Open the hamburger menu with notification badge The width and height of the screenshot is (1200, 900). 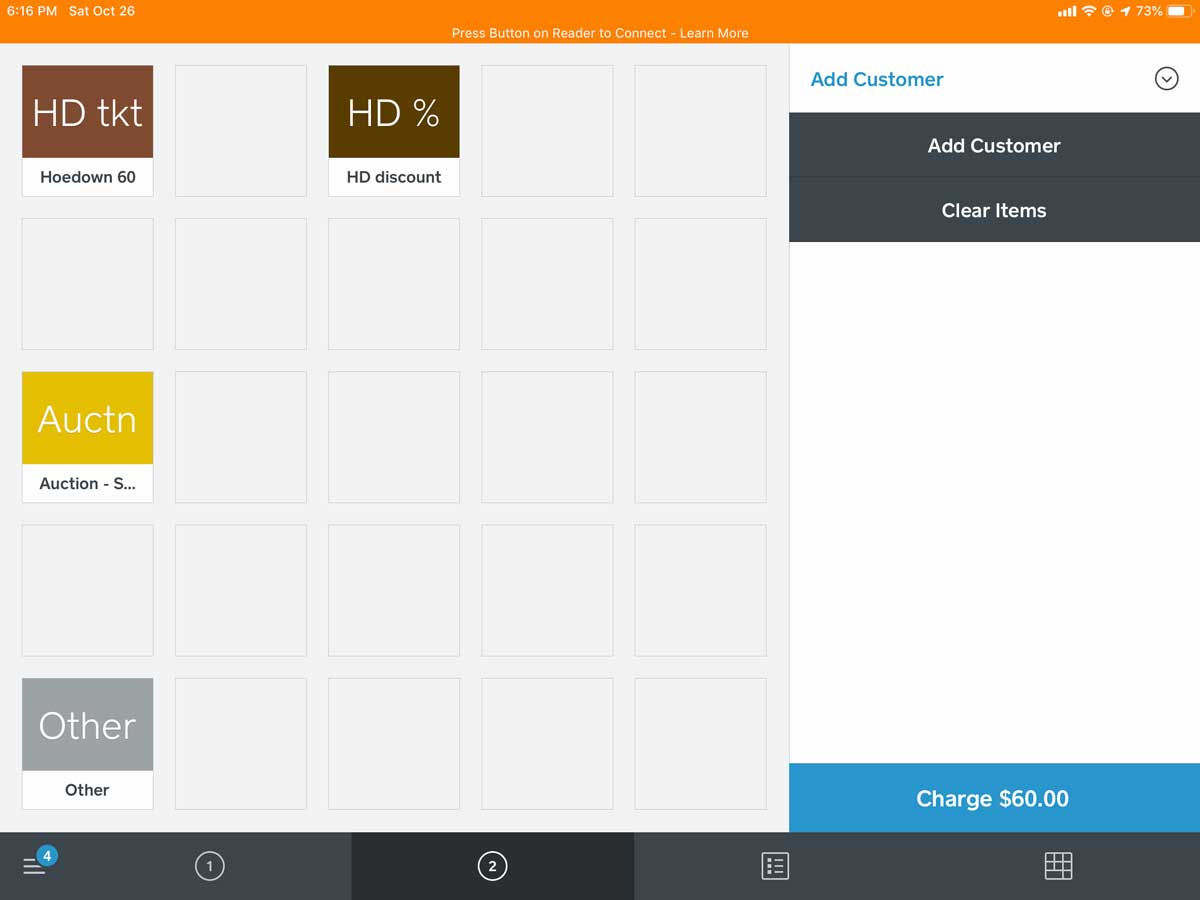coord(37,865)
